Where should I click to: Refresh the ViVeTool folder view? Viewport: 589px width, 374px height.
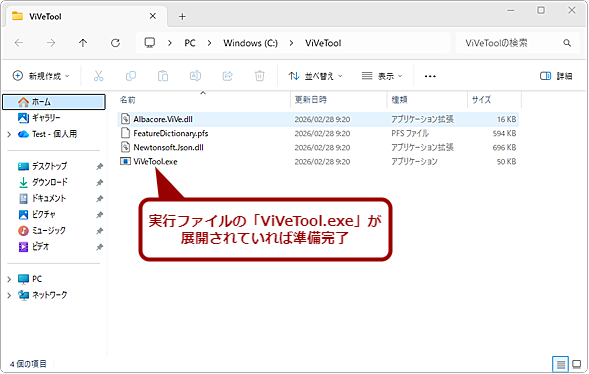coord(115,43)
